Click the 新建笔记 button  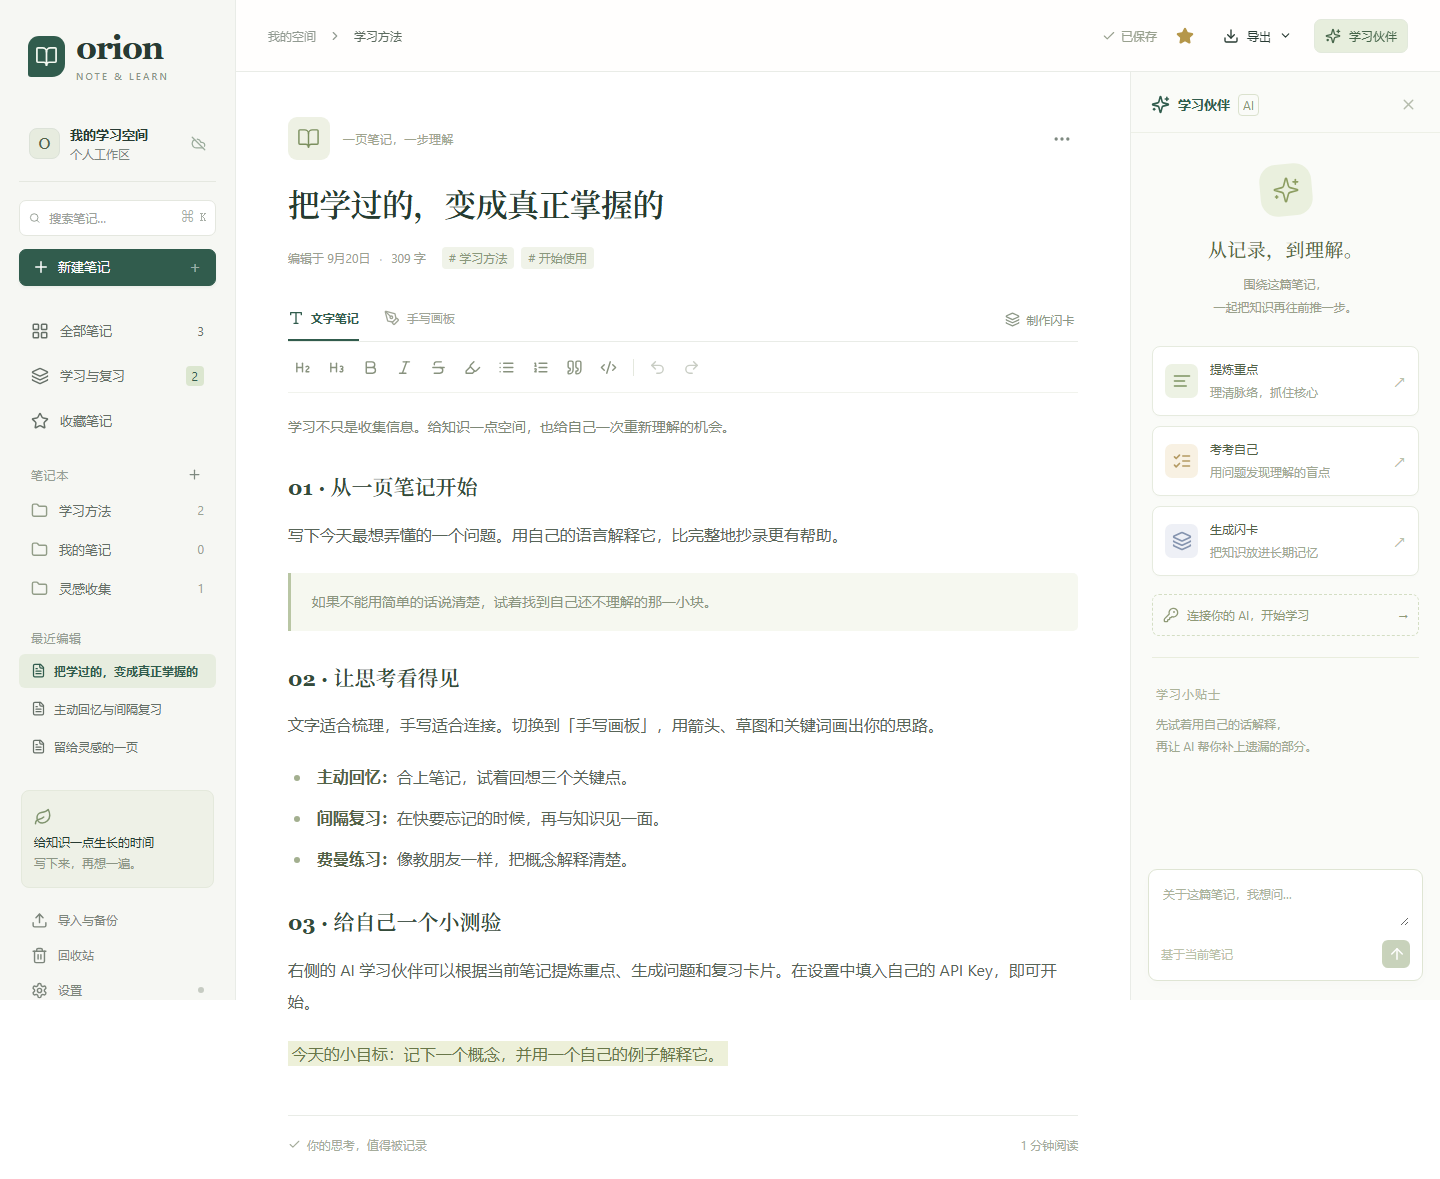[x=117, y=268]
